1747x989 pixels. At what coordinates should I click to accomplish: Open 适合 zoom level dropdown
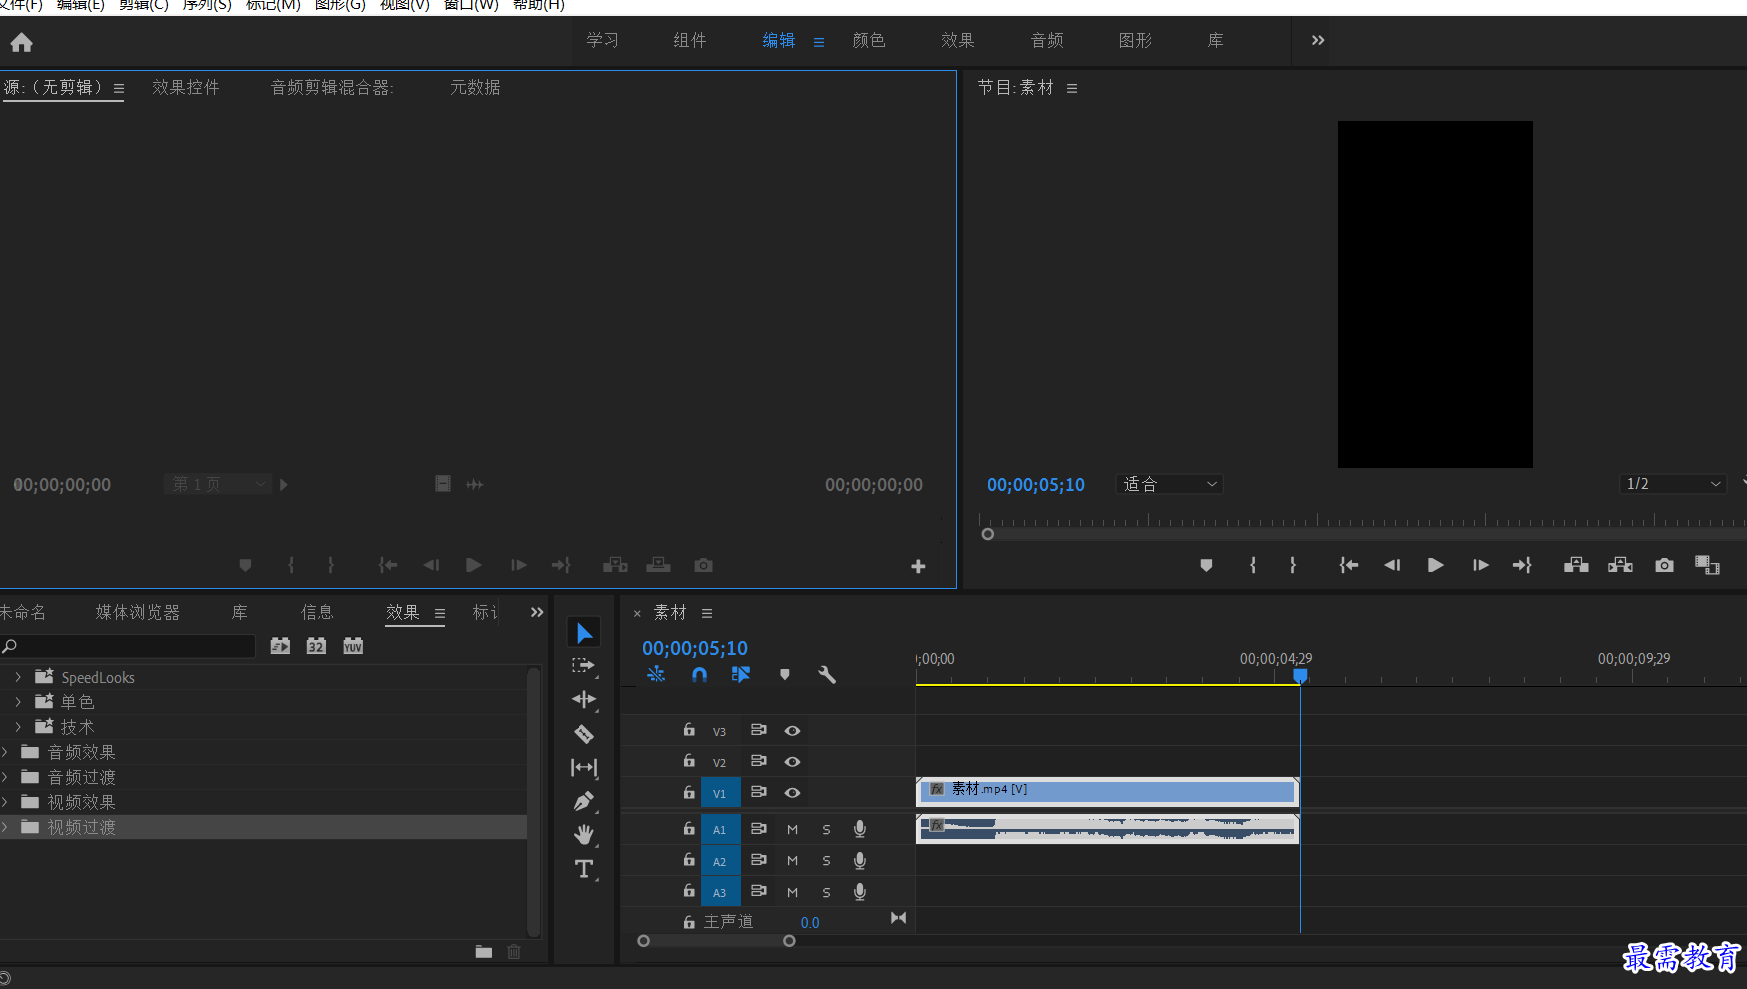click(1169, 484)
